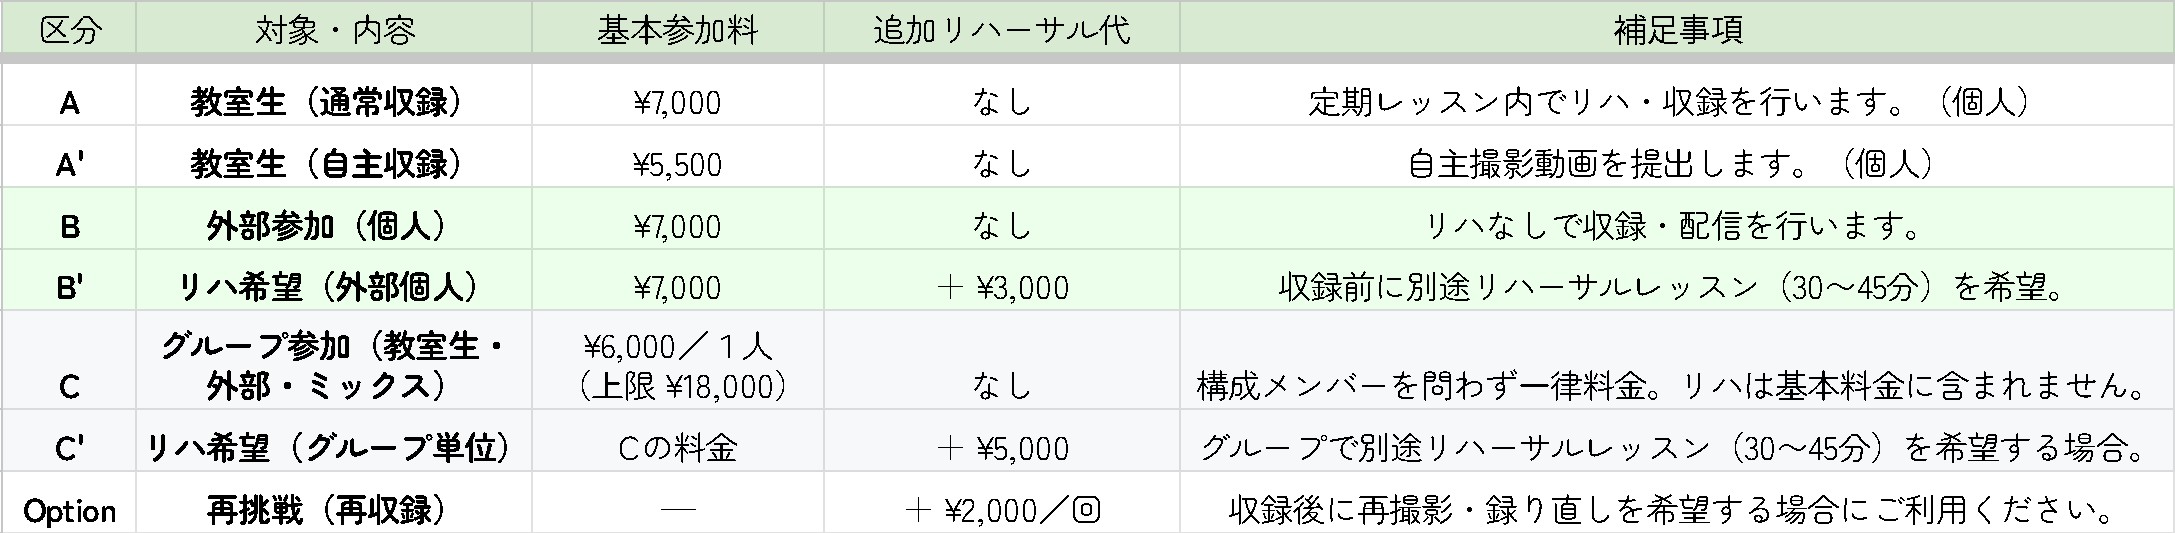
Task: Select the Option row label cell
Action: click(69, 511)
